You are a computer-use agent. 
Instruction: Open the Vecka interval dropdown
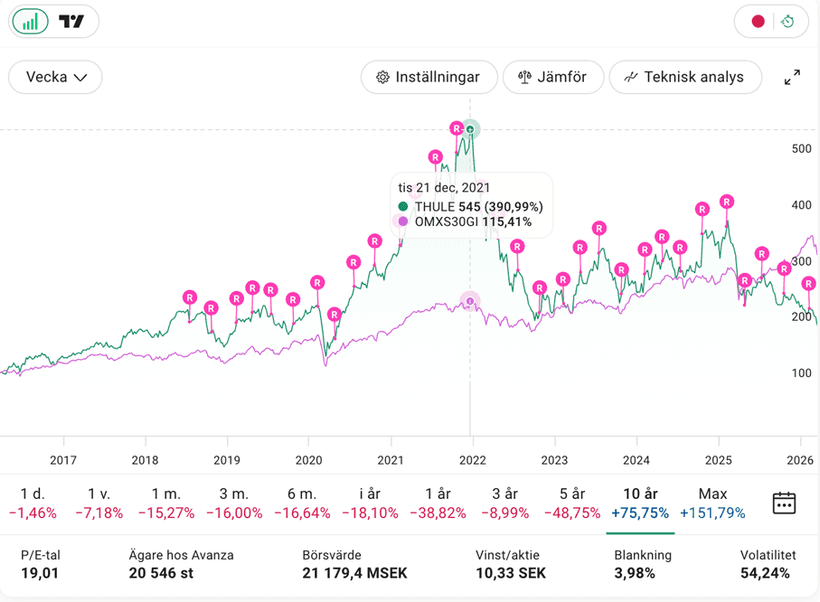(x=56, y=77)
